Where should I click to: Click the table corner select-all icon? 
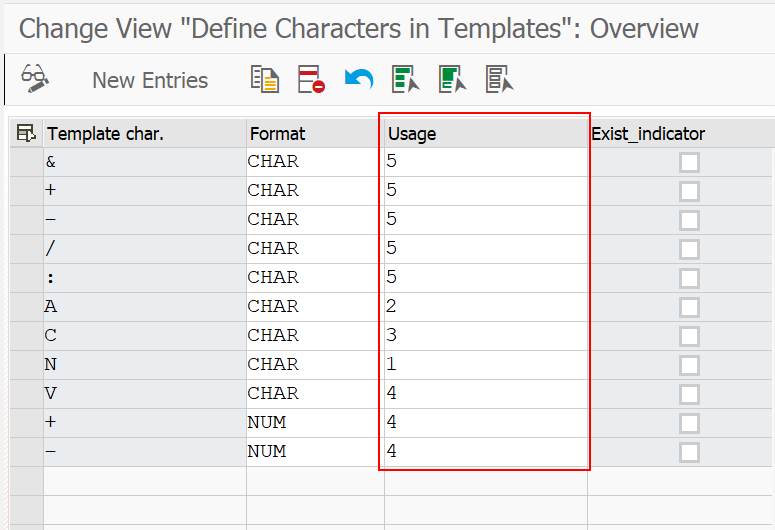26,133
